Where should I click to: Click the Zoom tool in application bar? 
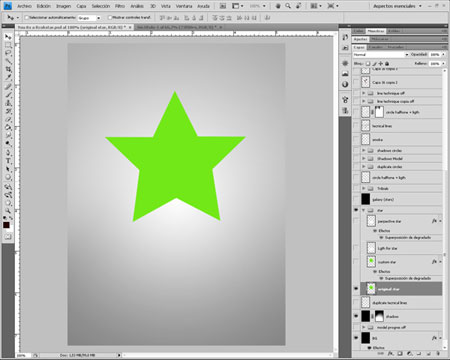288,6
